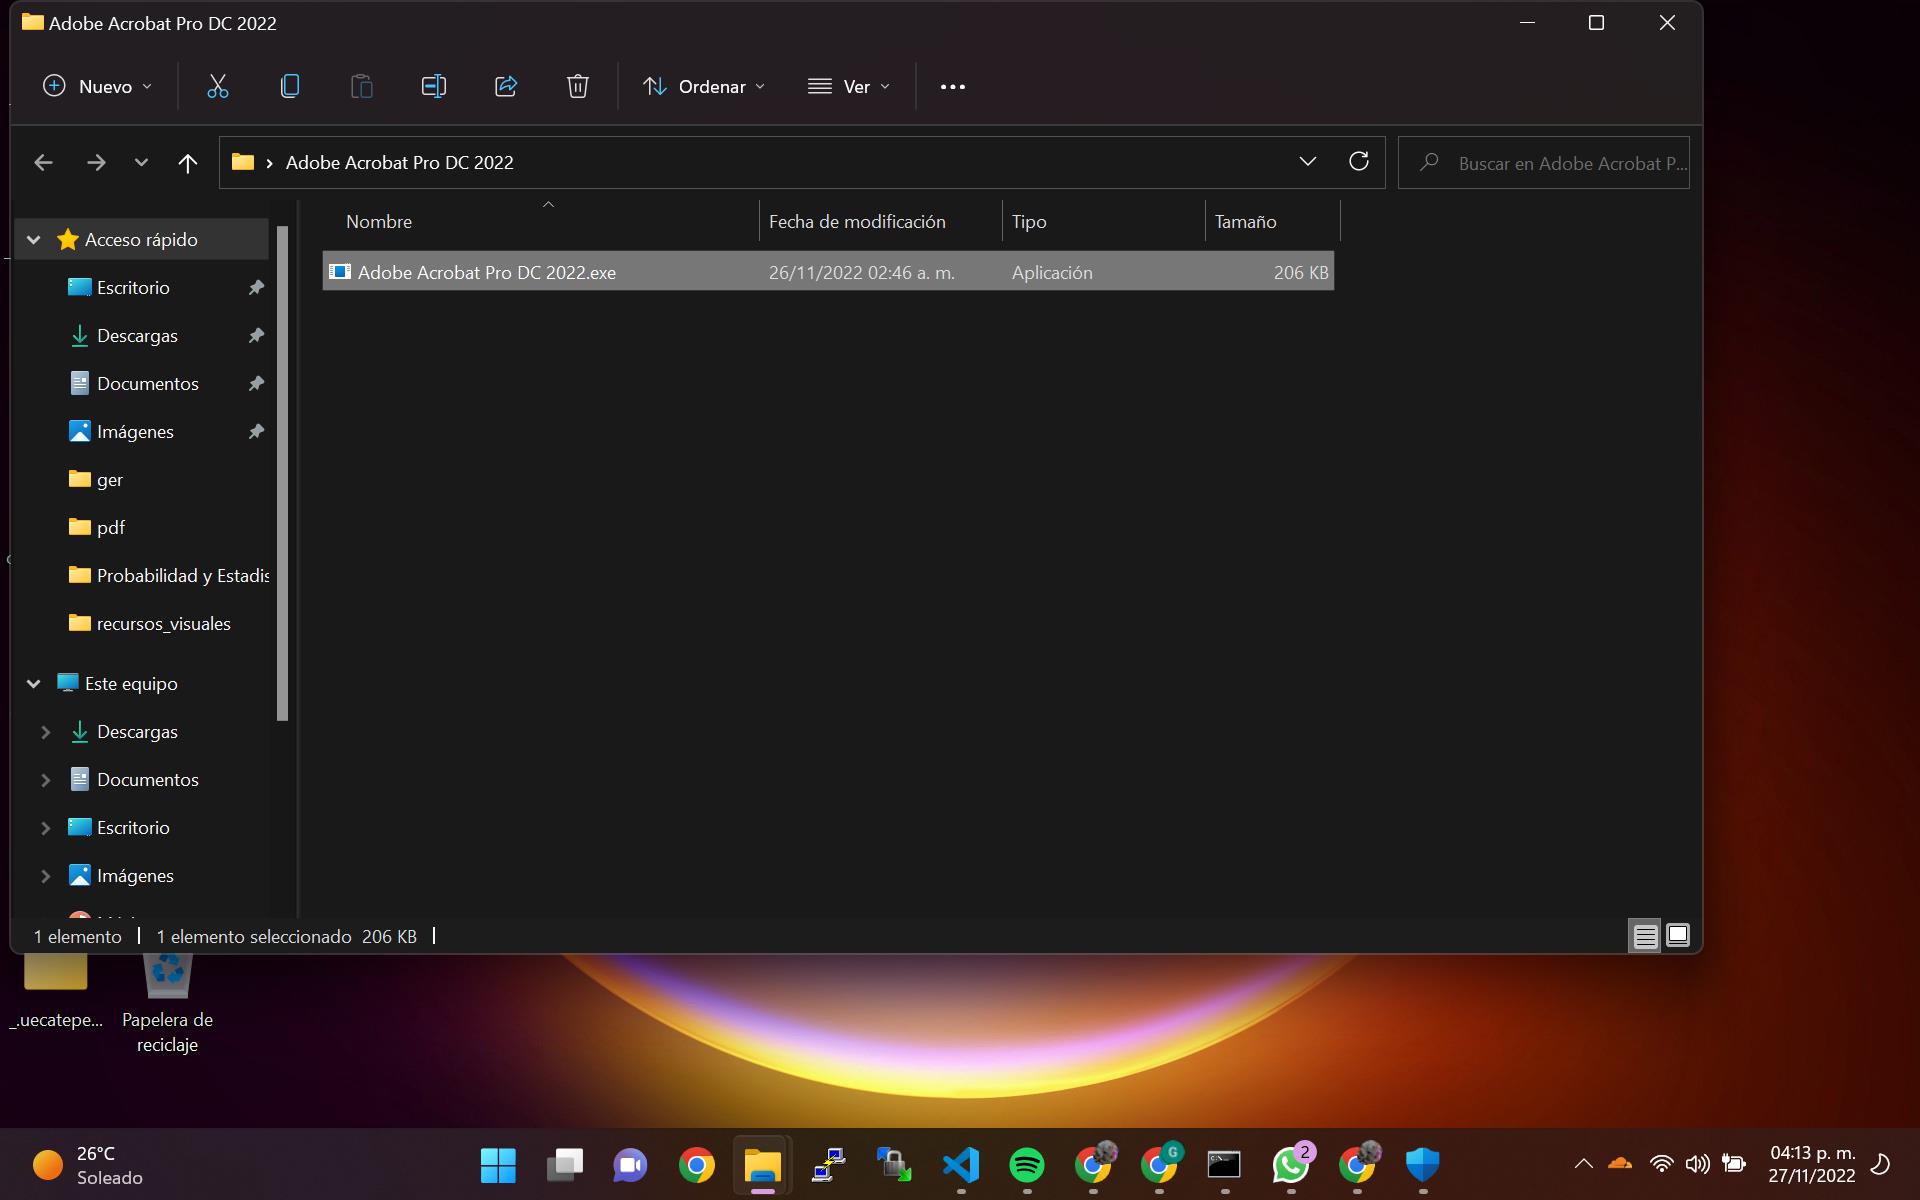Click the Rename icon
This screenshot has width=1920, height=1200.
pos(433,87)
